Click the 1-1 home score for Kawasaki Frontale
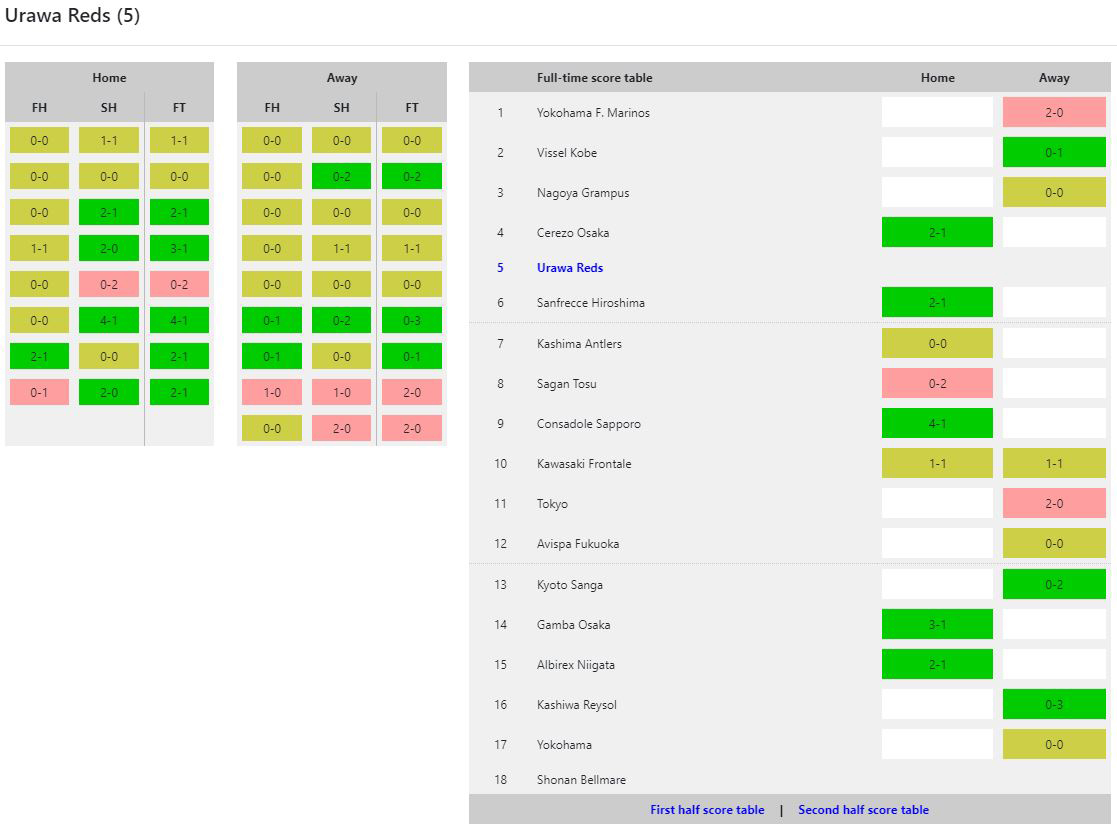Image resolution: width=1117 pixels, height=830 pixels. tap(937, 463)
